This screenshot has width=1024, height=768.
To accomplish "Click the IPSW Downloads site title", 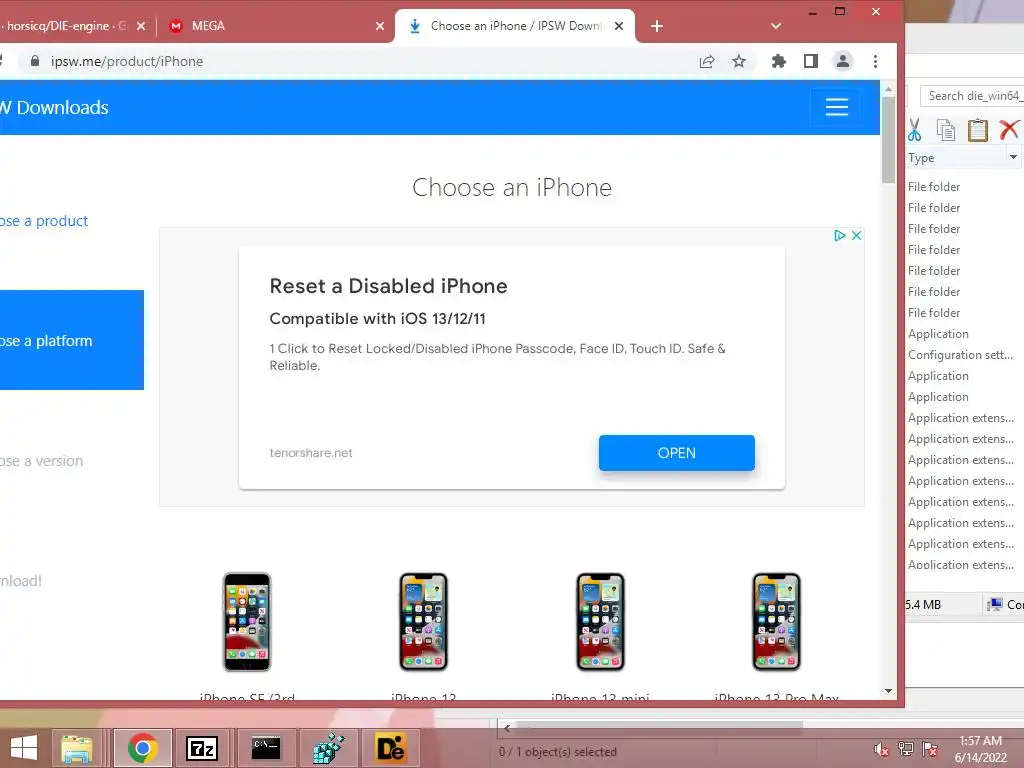I will tap(54, 108).
